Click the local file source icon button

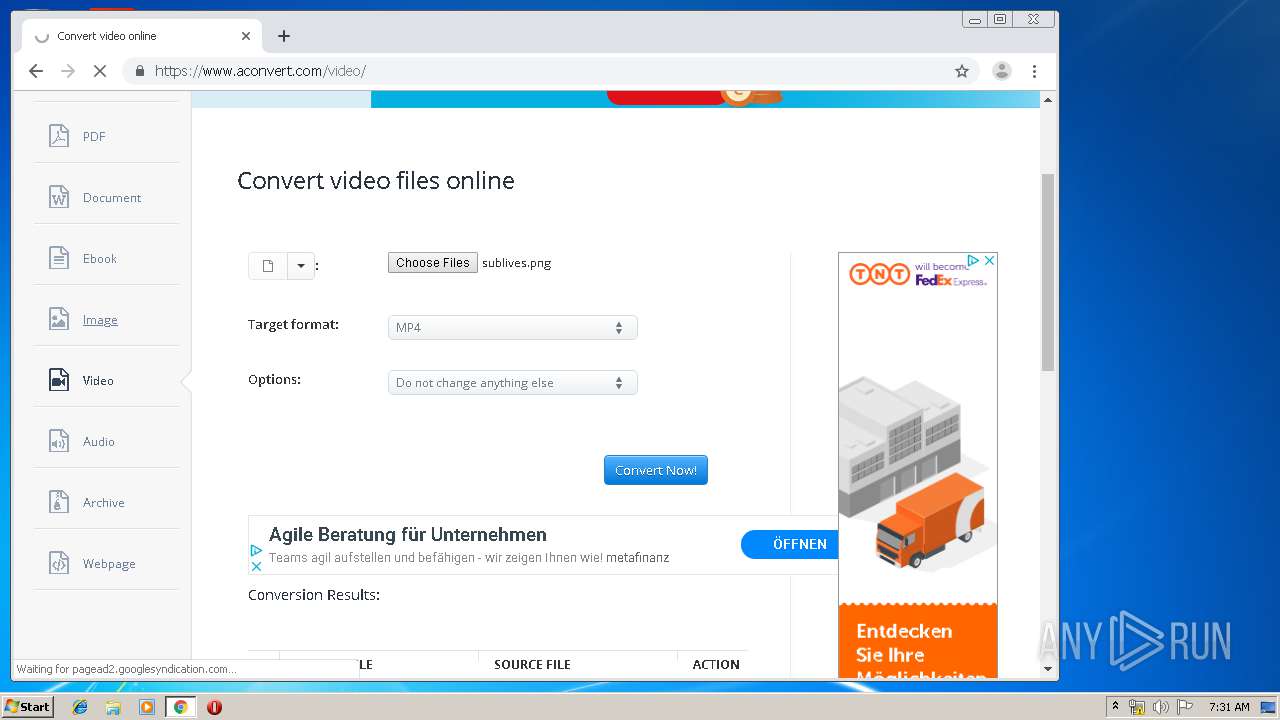[x=268, y=265]
